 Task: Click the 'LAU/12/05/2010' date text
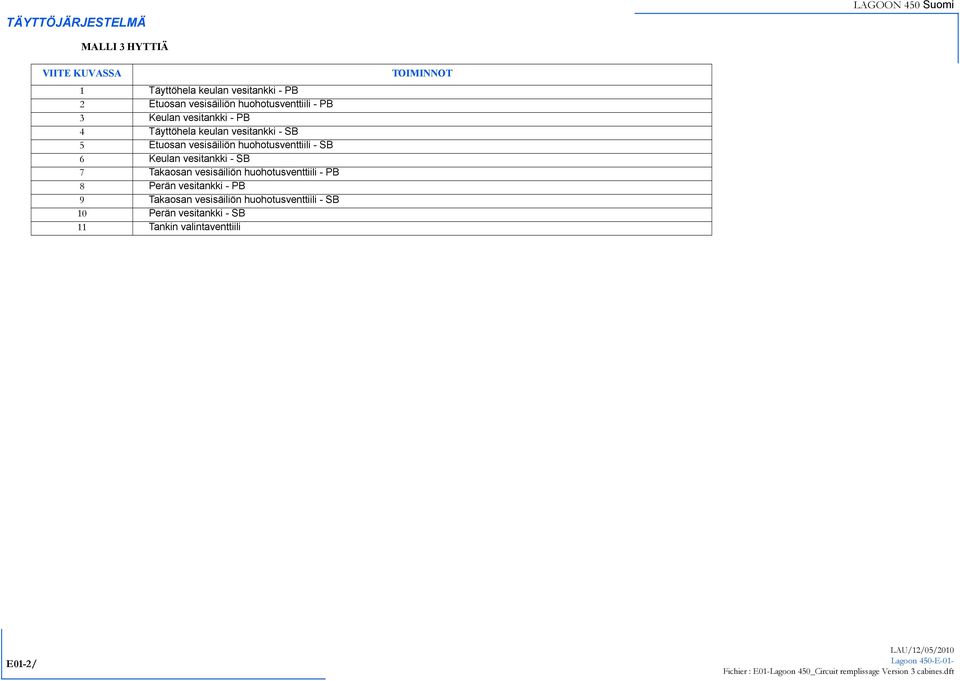922,650
